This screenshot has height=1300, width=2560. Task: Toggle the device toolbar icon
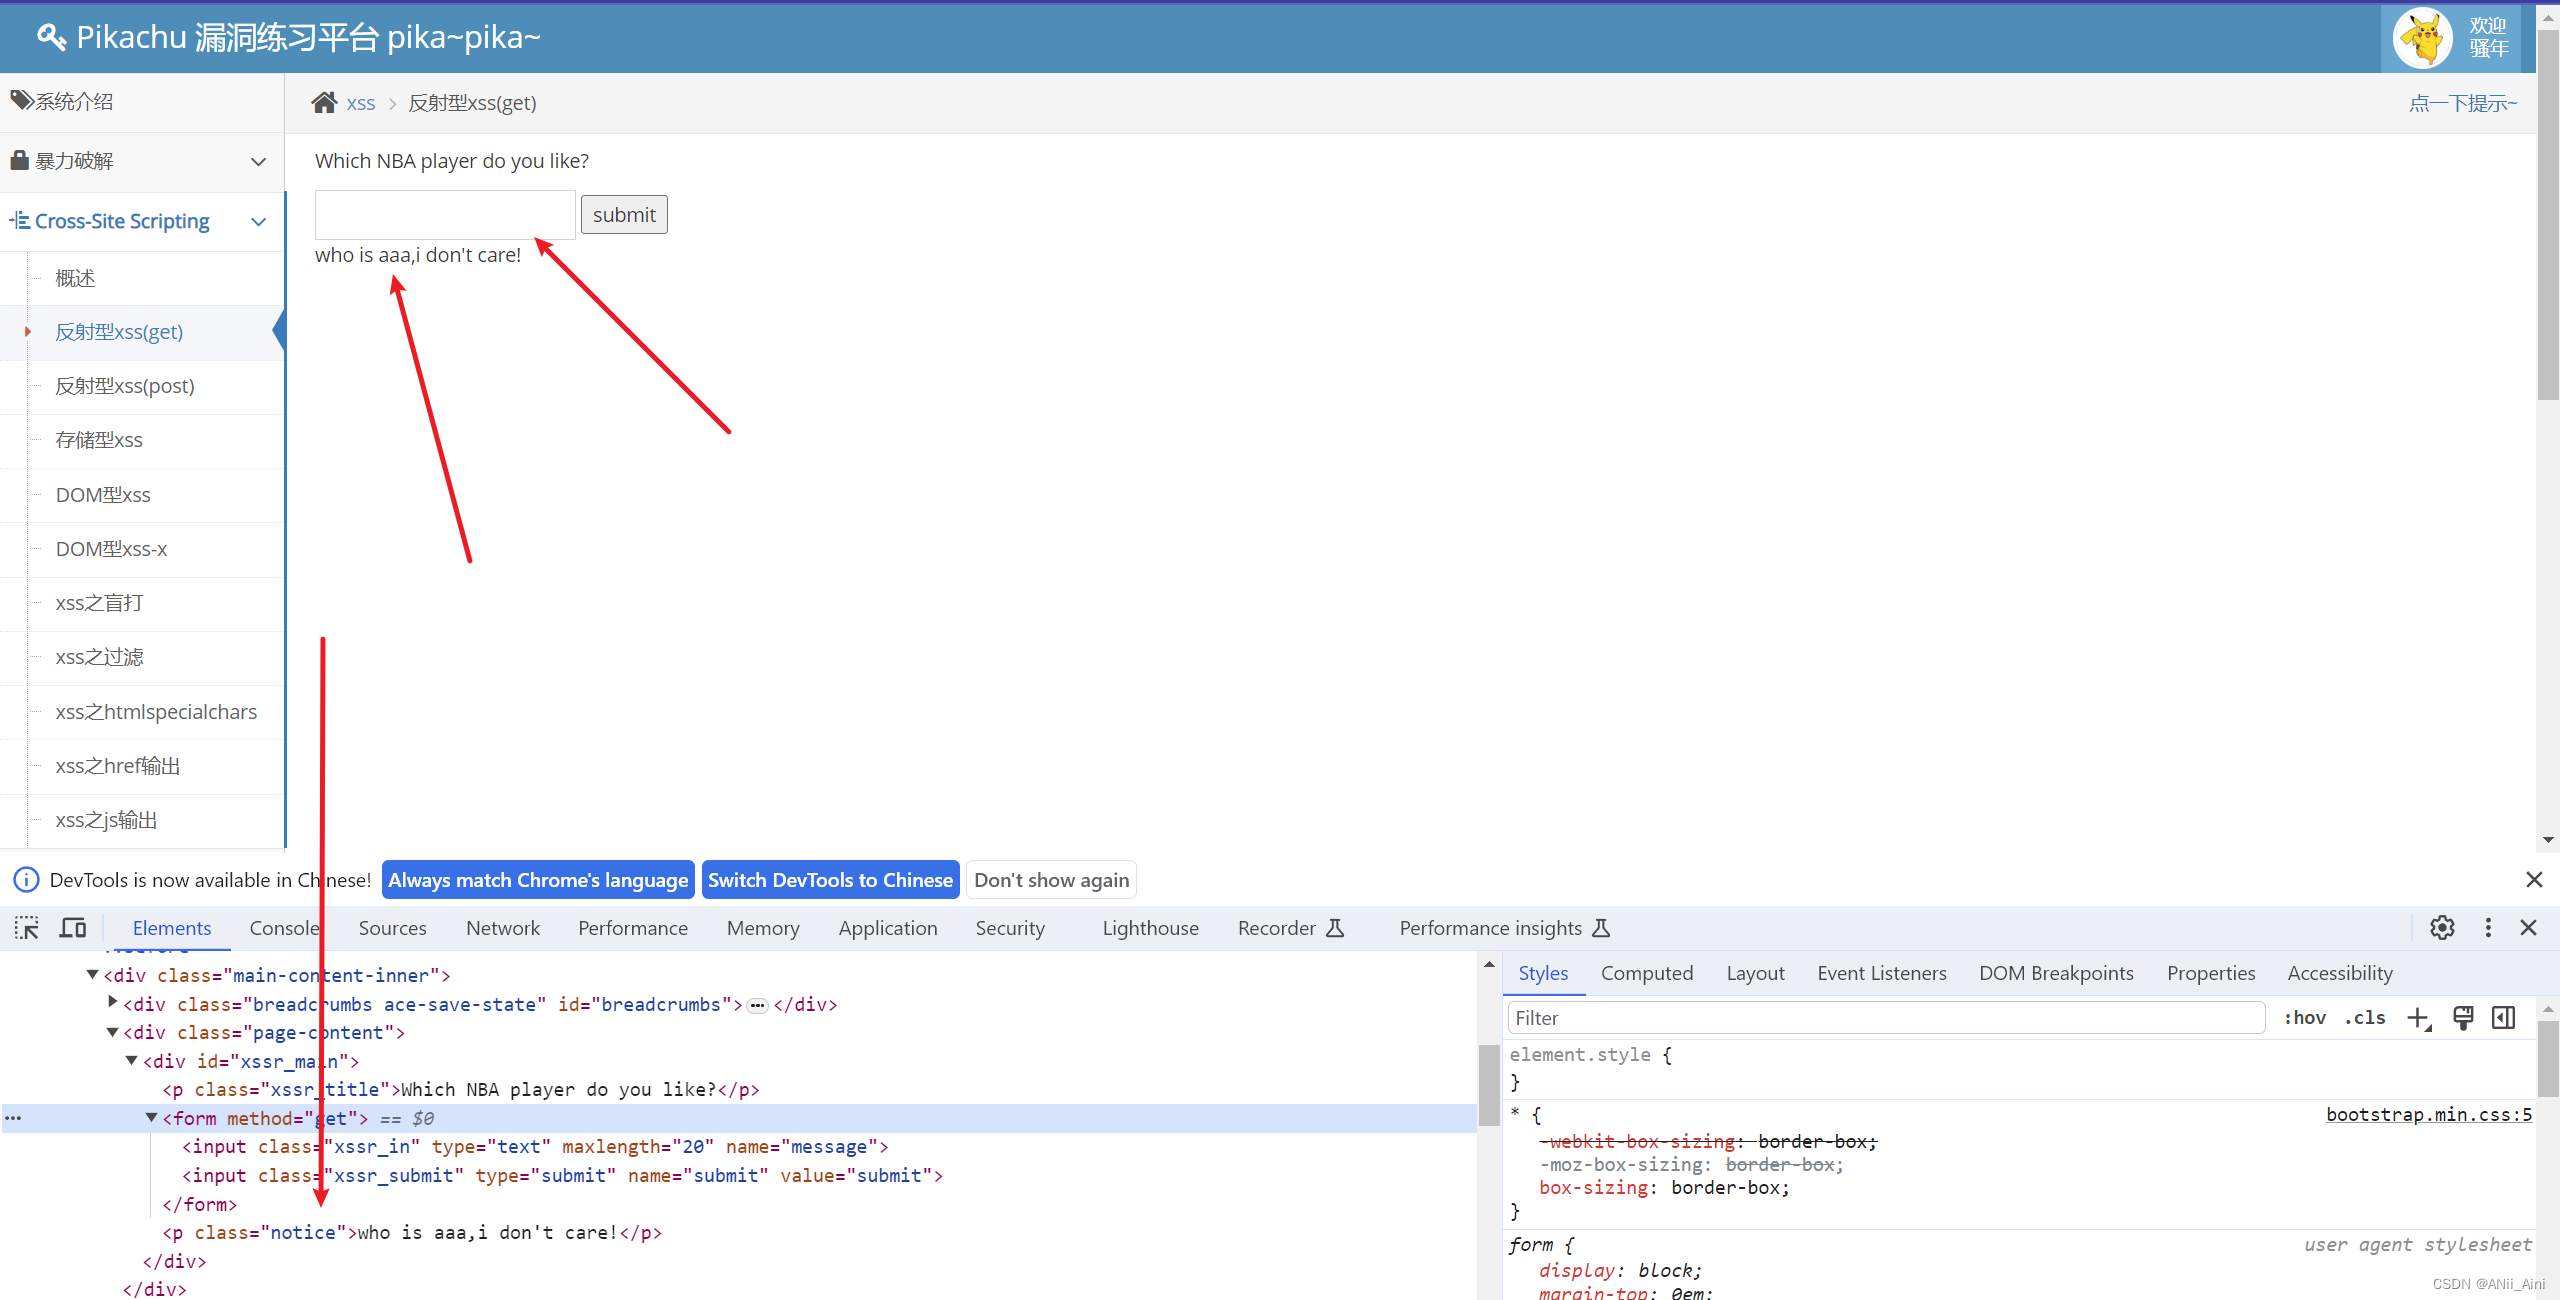(x=73, y=928)
